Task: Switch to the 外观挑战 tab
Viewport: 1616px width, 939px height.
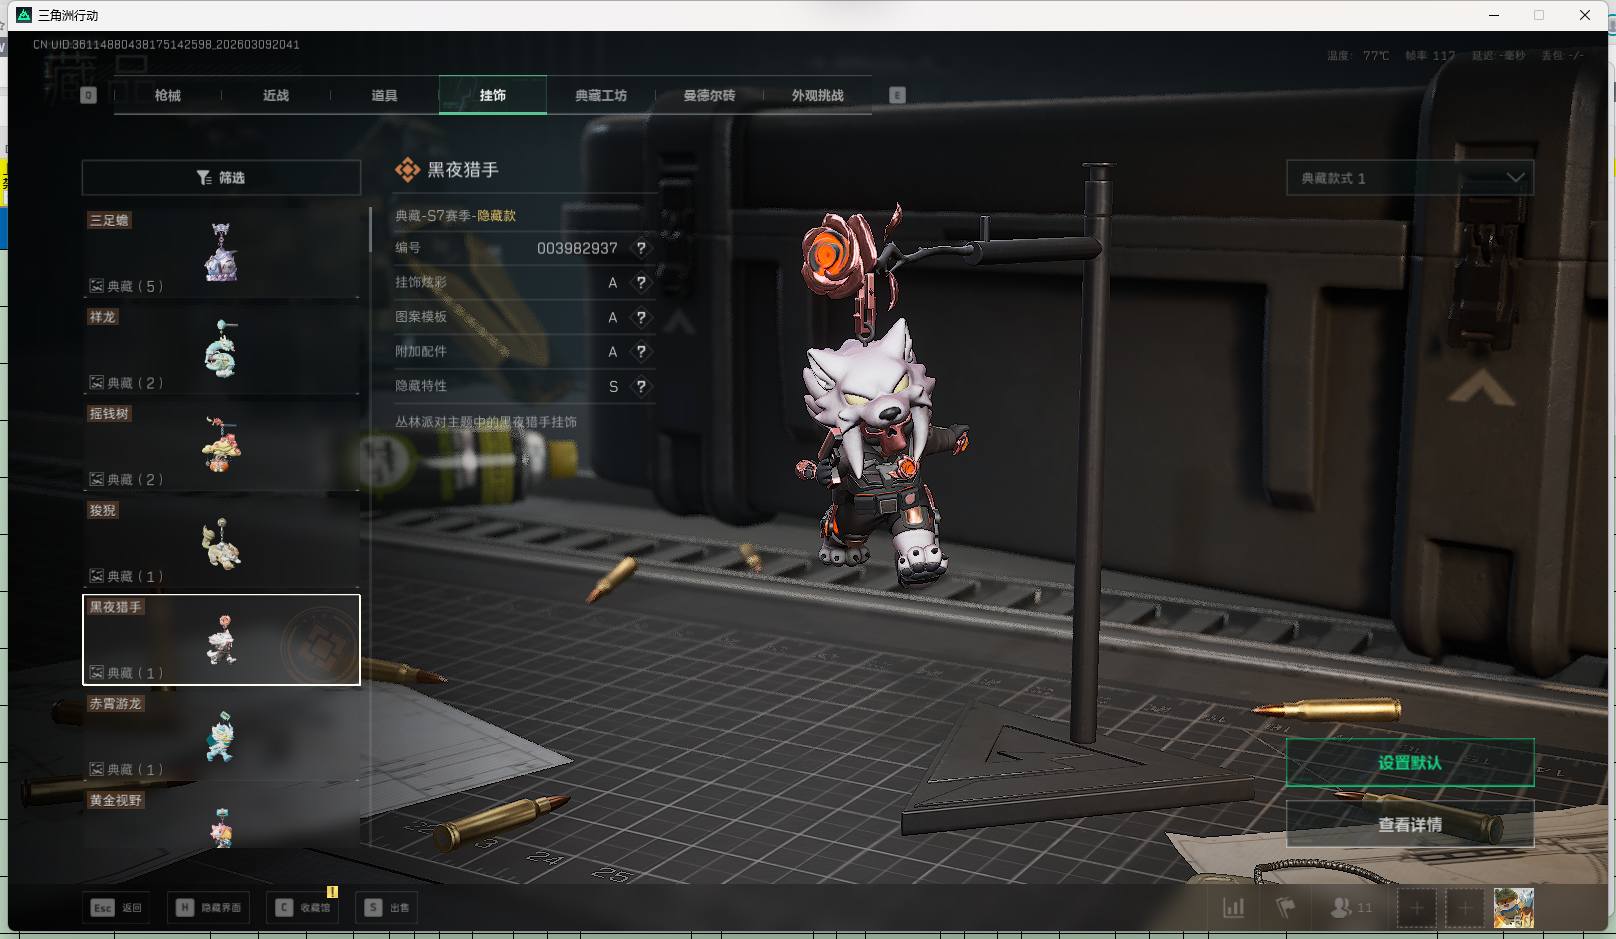Action: coord(817,95)
